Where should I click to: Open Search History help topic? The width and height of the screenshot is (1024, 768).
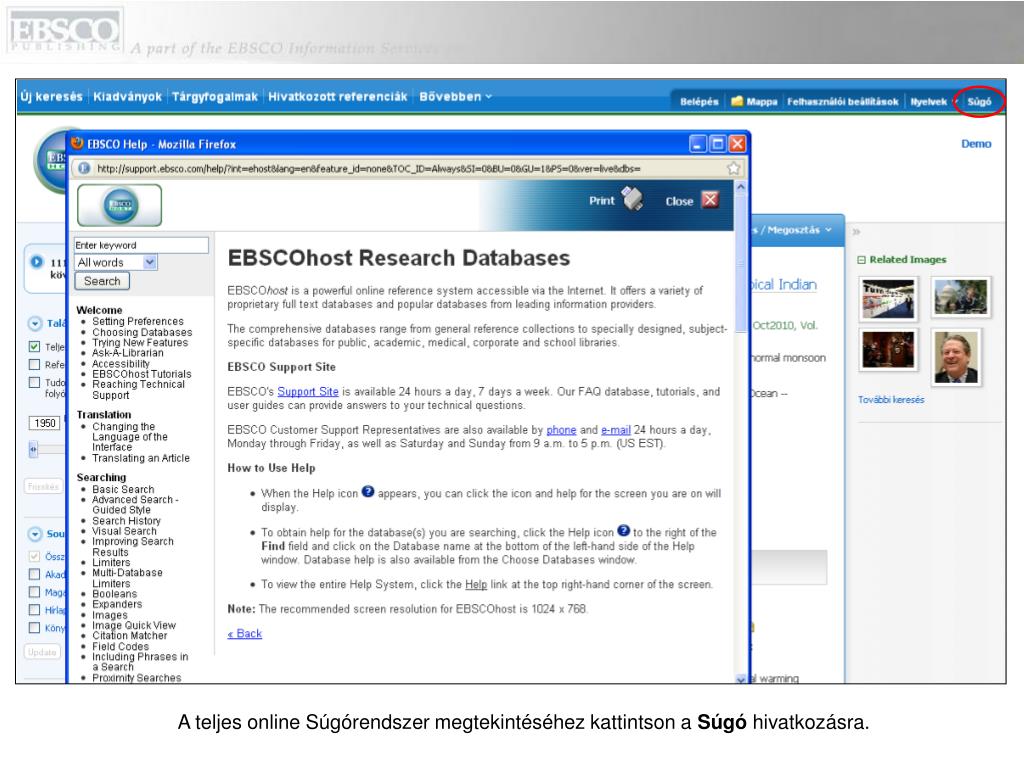click(126, 520)
